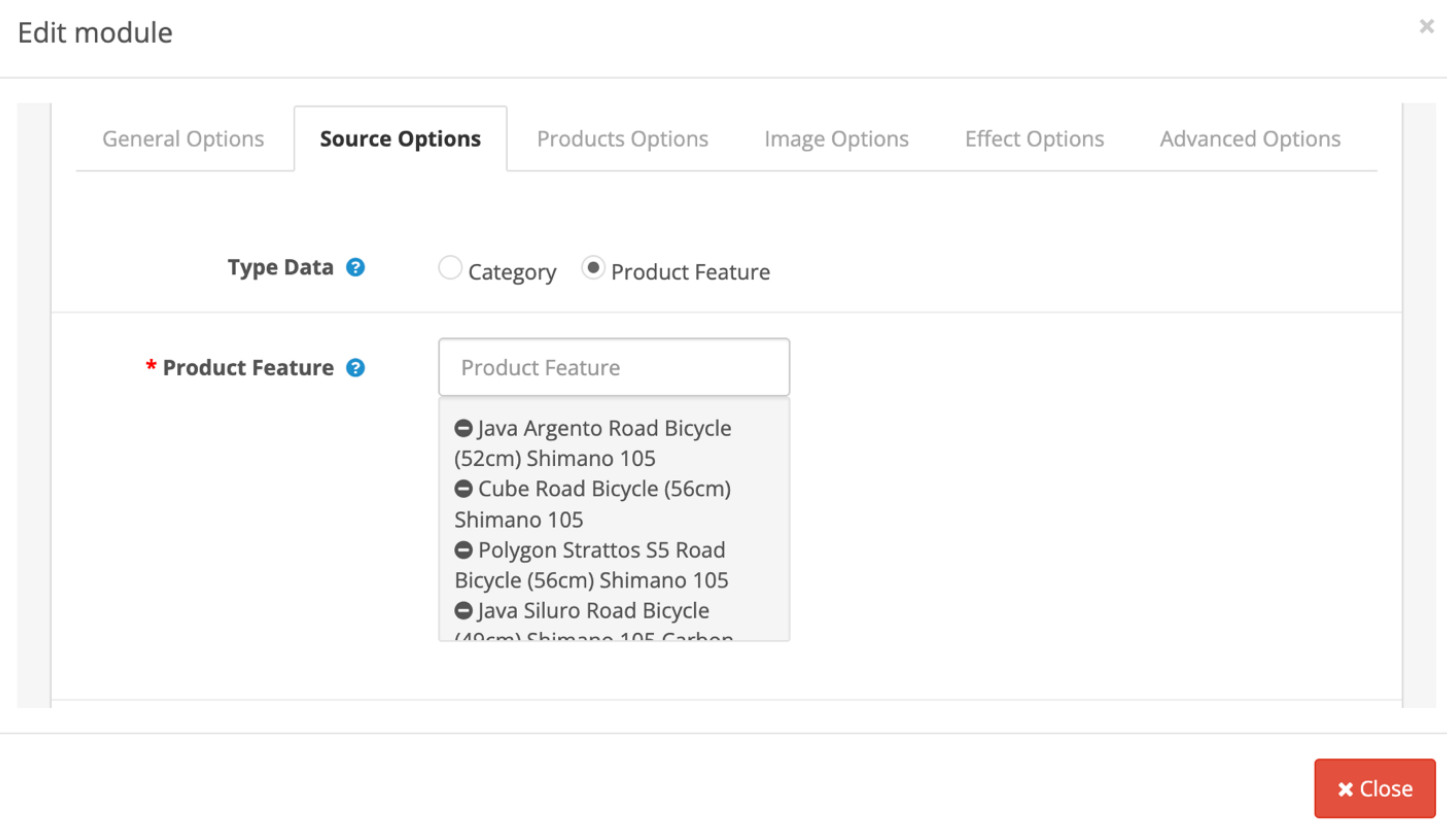Remove Cube Road Bicycle entry
This screenshot has height=823, width=1447.
(463, 490)
